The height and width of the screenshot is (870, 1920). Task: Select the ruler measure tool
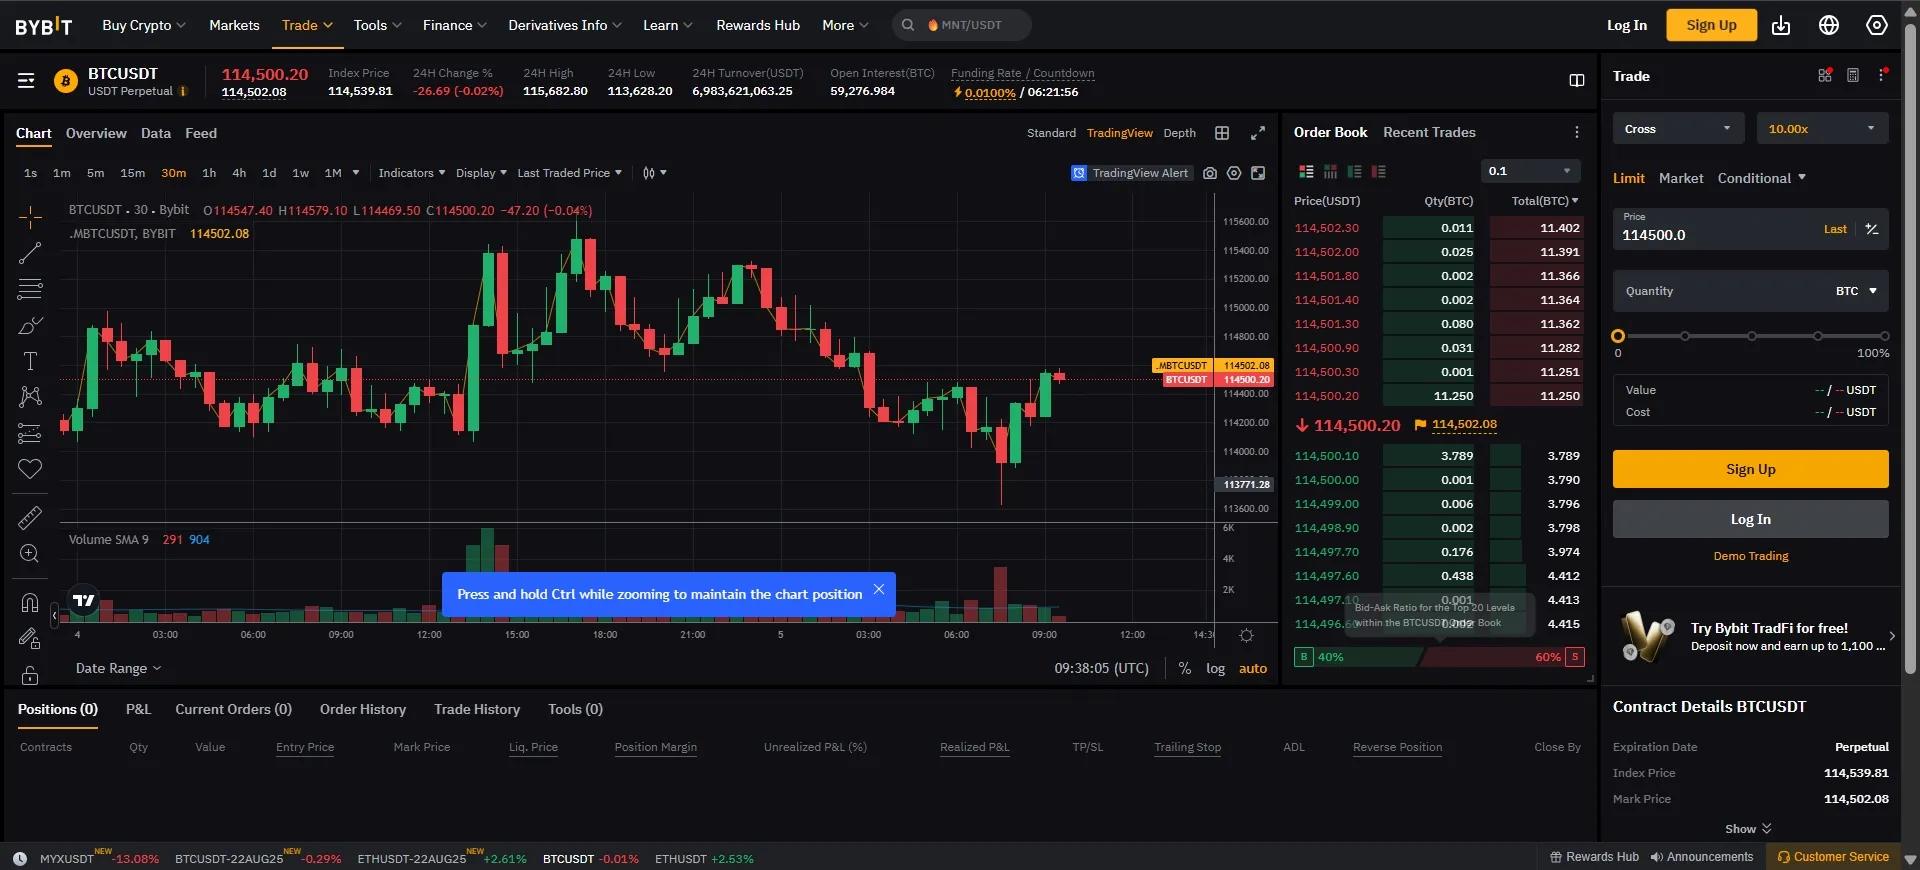click(30, 517)
